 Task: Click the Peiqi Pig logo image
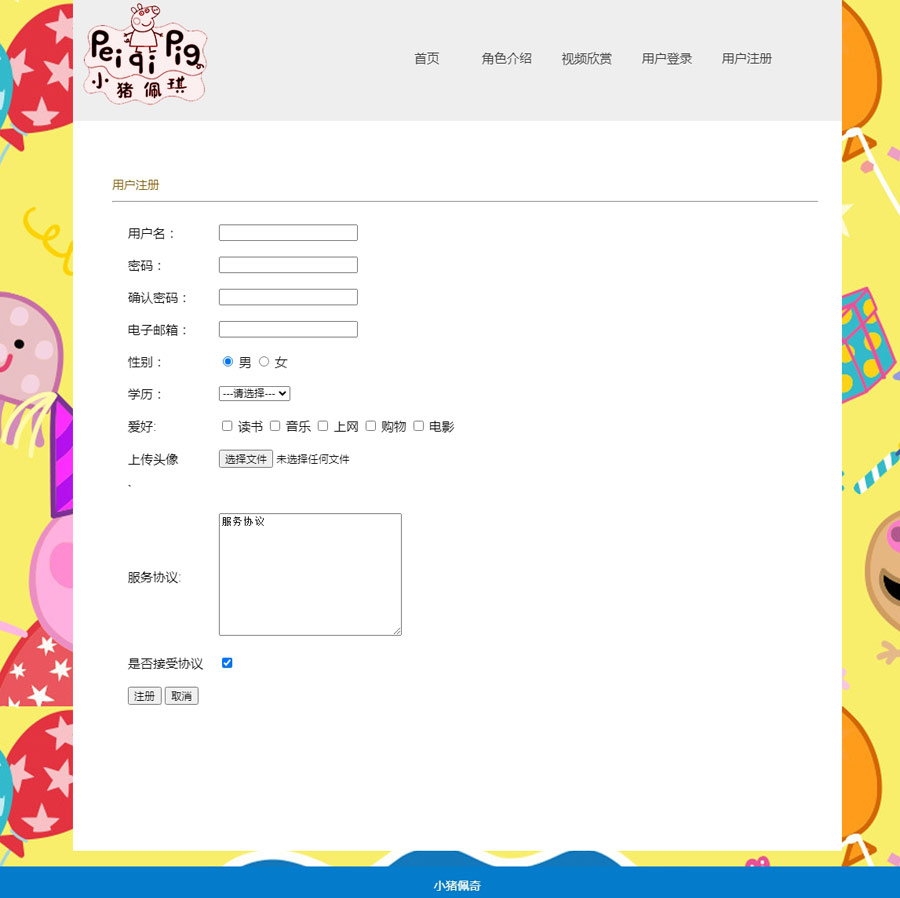coord(145,55)
